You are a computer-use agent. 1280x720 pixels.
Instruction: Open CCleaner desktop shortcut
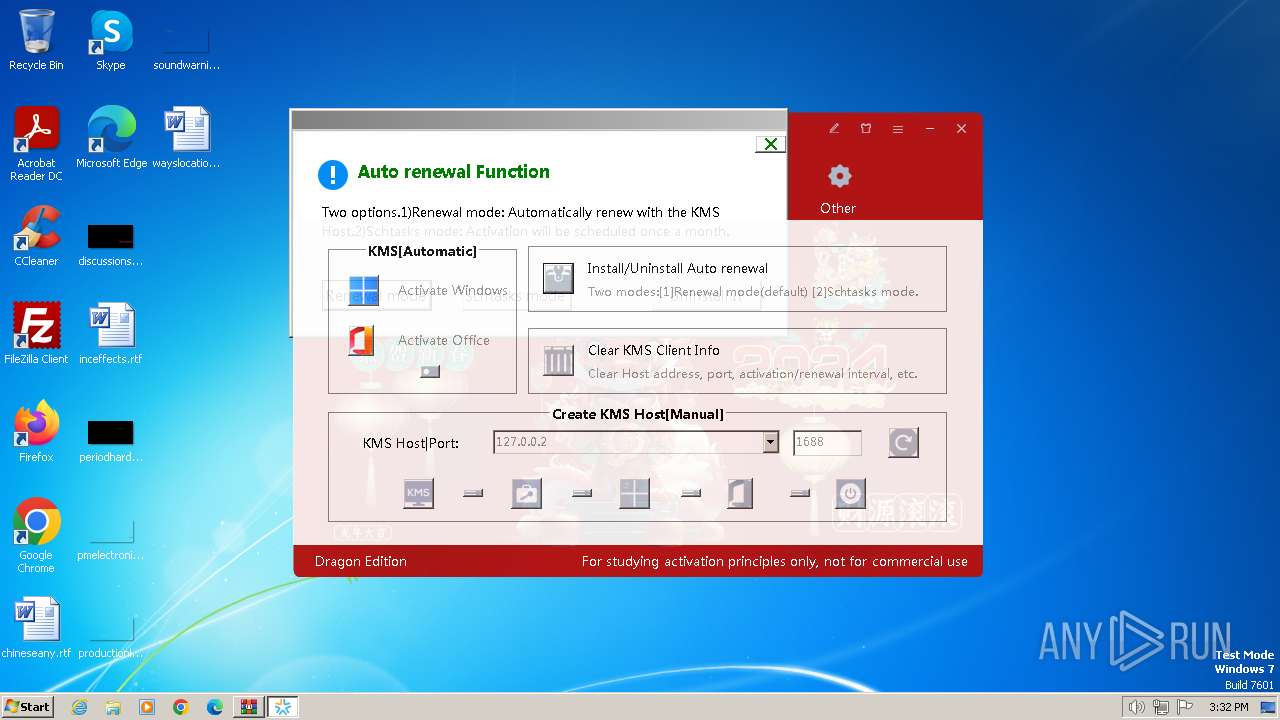(x=36, y=236)
